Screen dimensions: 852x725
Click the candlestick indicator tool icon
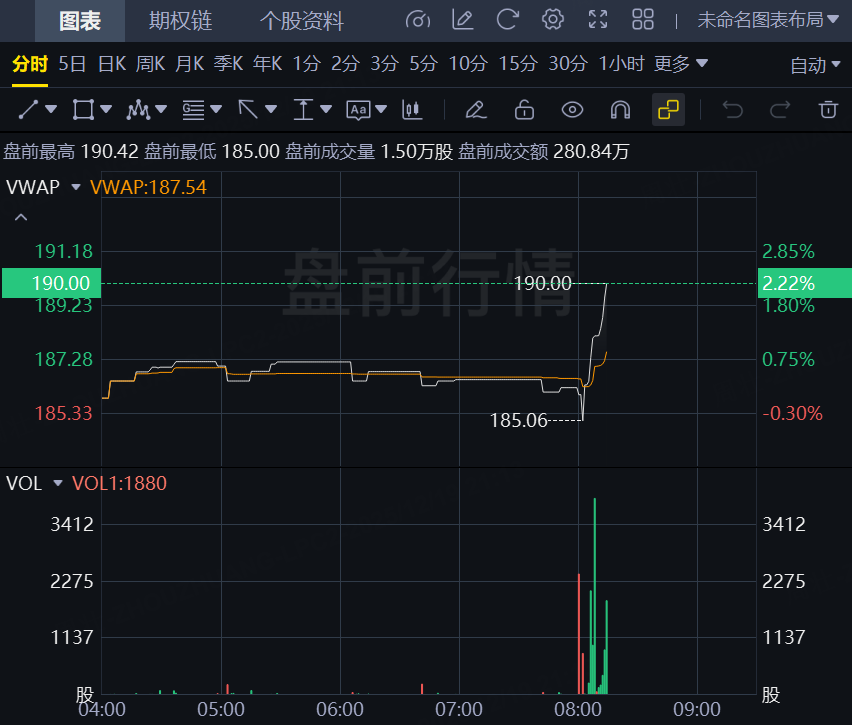412,110
